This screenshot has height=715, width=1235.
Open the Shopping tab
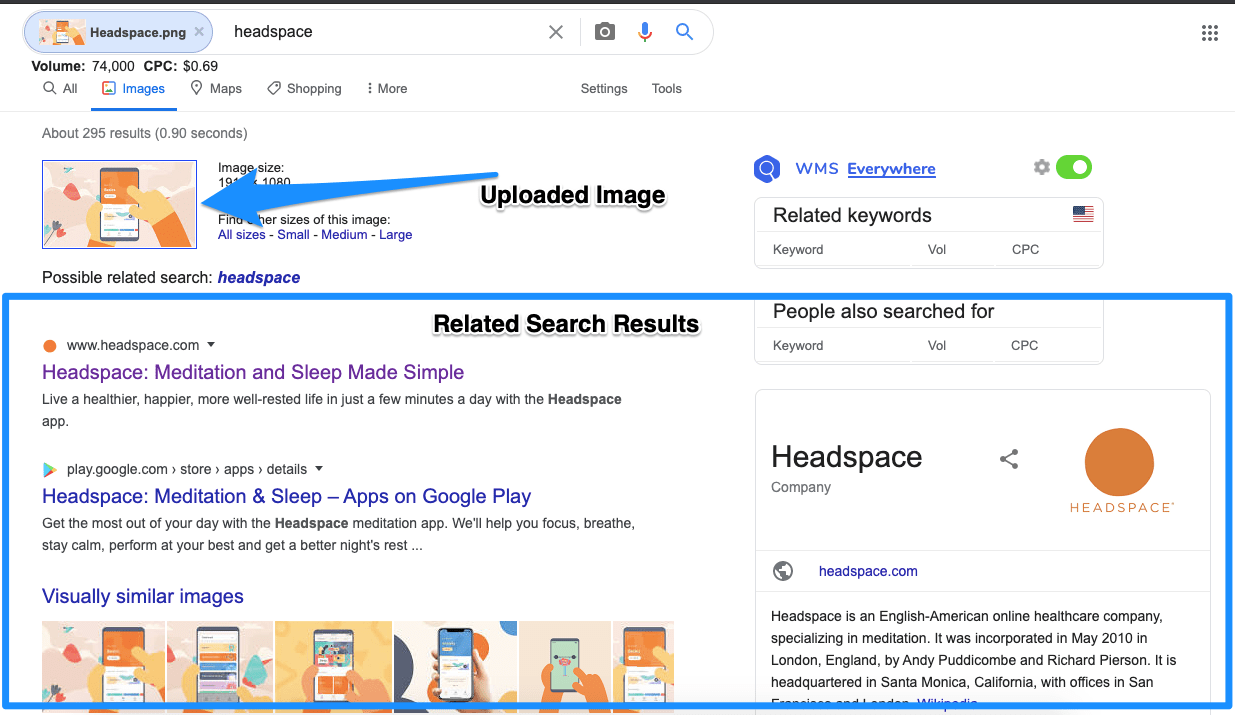304,88
